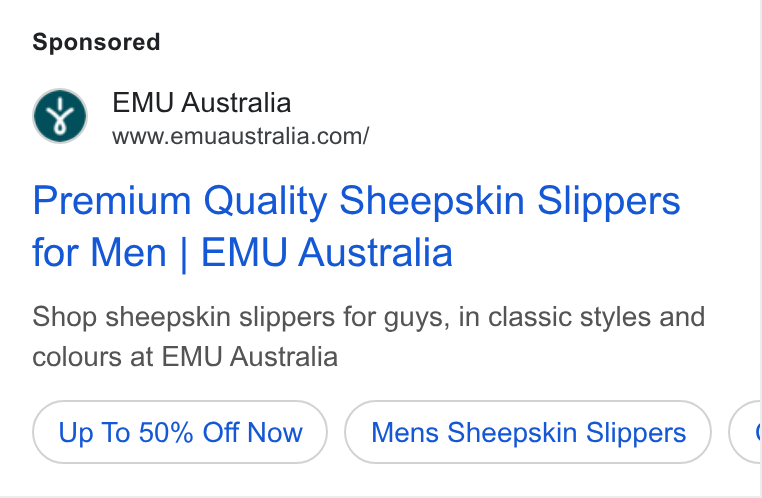Click the word 'Premium' in the blue headline
Screen dimensions: 762x498
[x=112, y=201]
